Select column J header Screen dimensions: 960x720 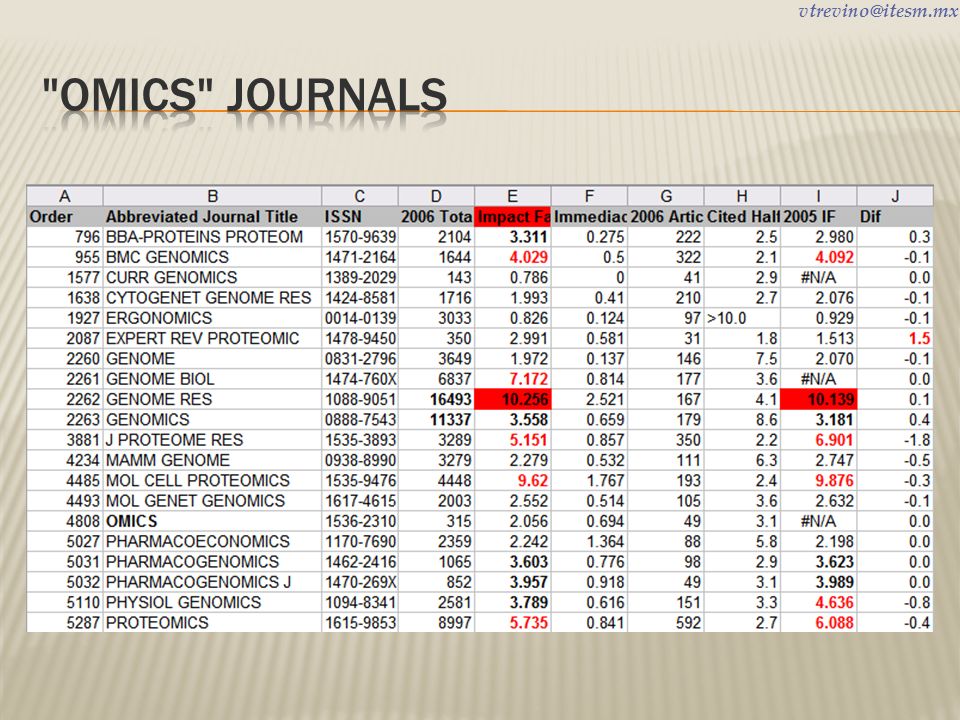coord(895,196)
